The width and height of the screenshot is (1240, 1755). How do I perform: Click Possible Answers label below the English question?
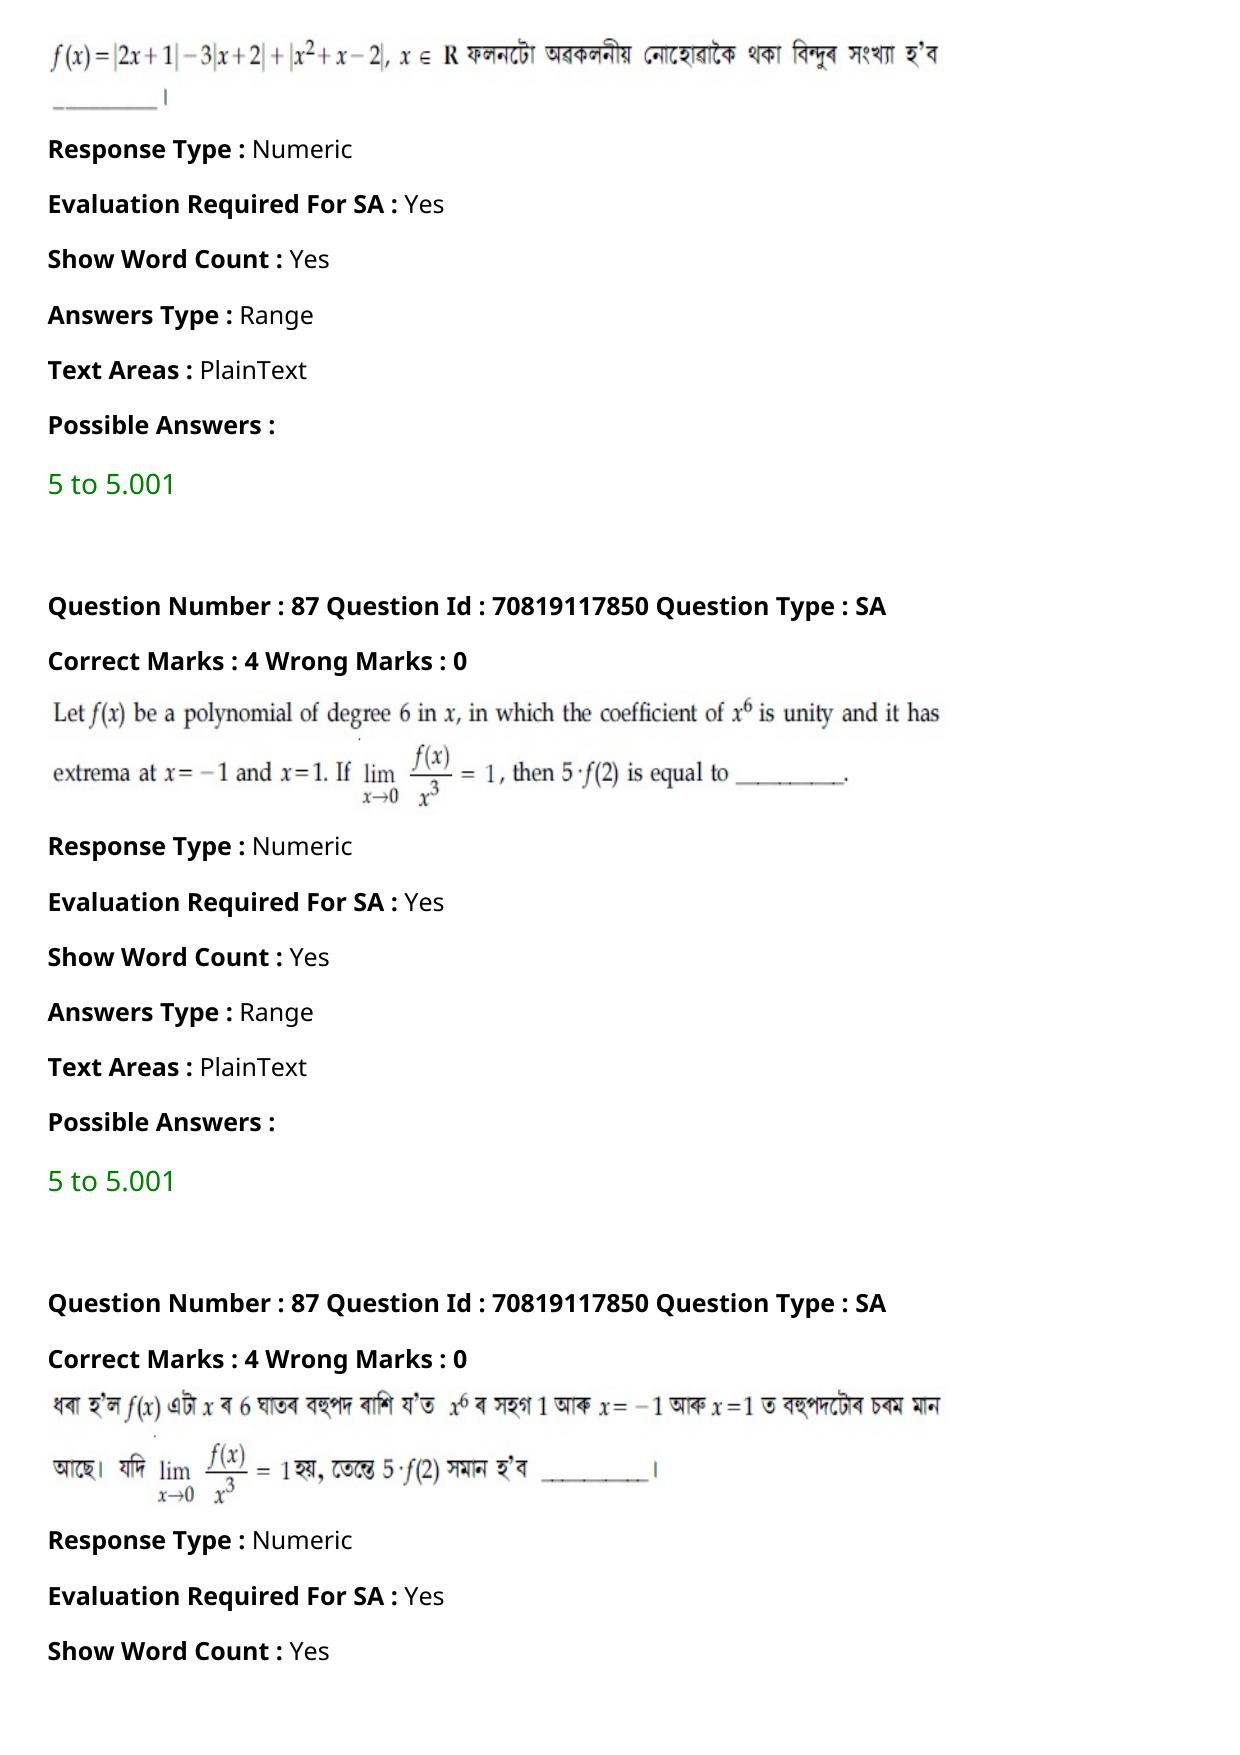click(162, 1122)
